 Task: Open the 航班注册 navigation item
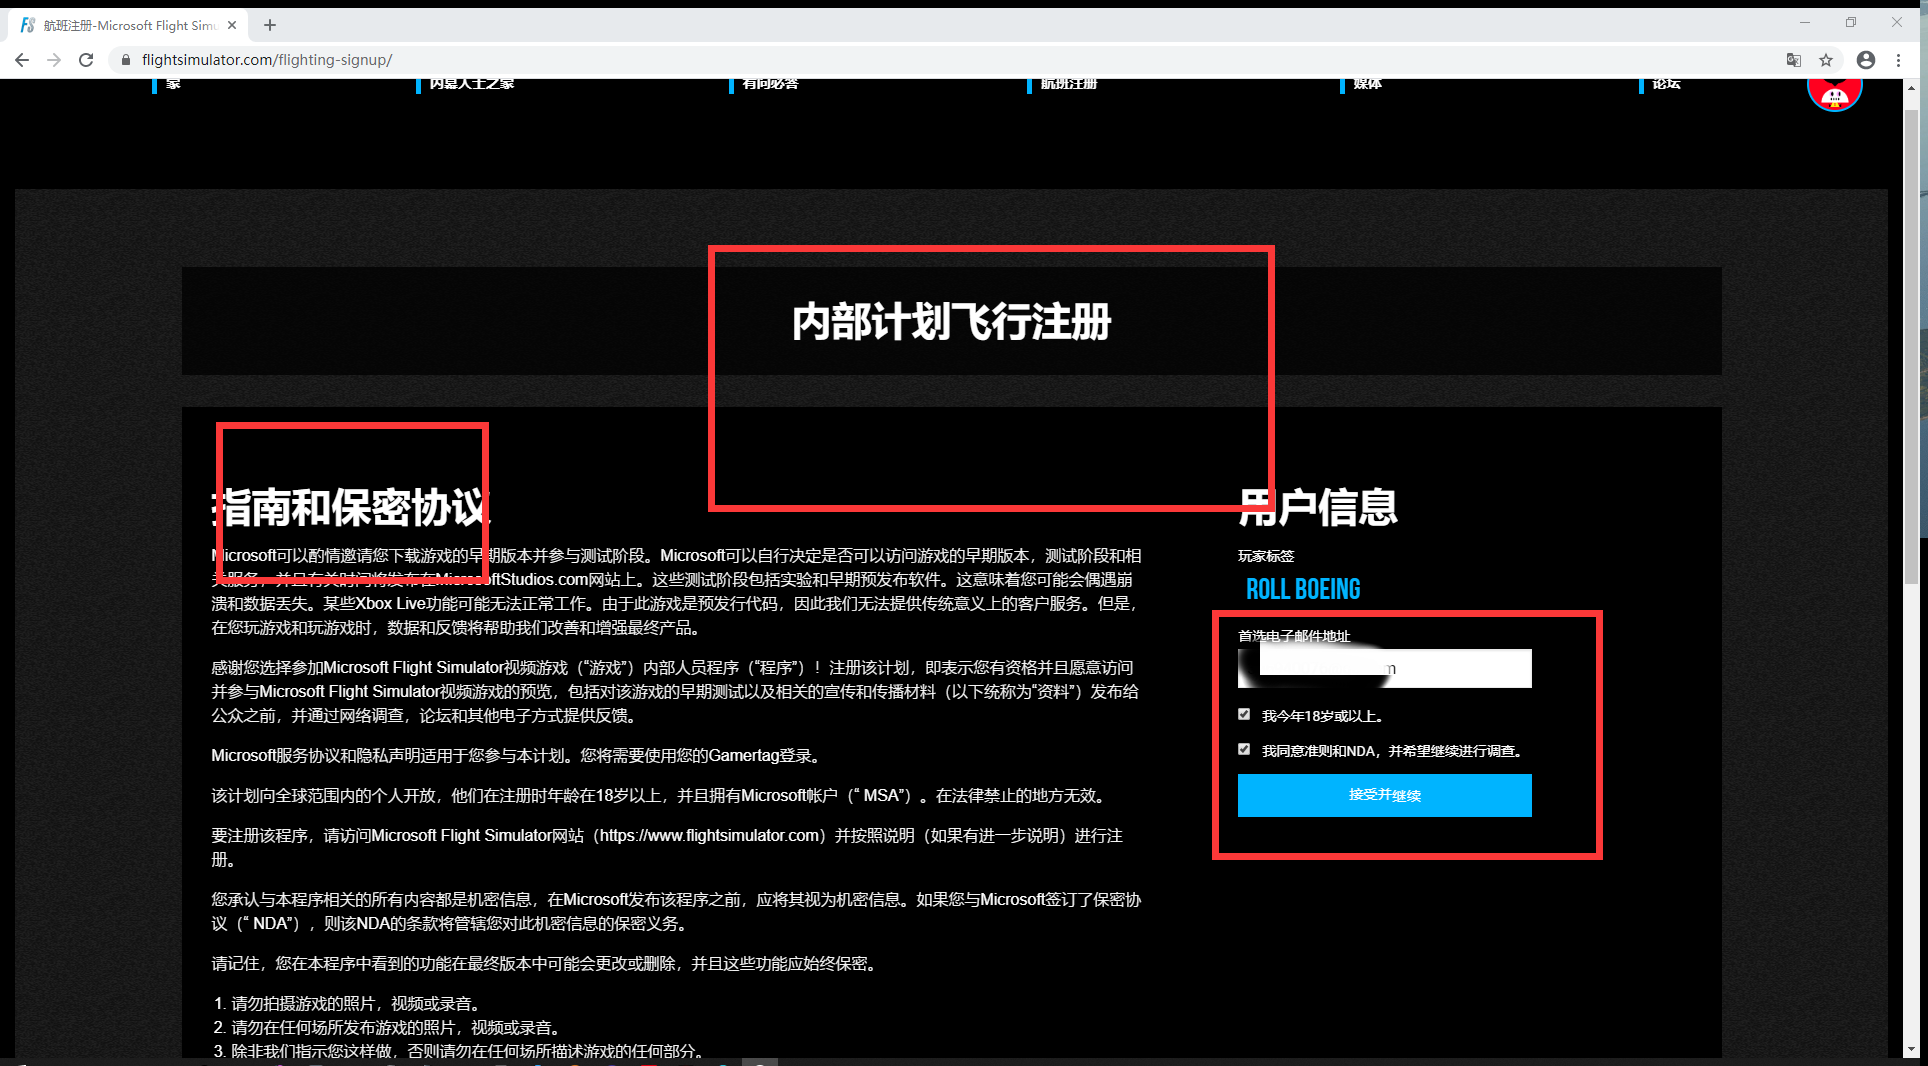point(1070,84)
